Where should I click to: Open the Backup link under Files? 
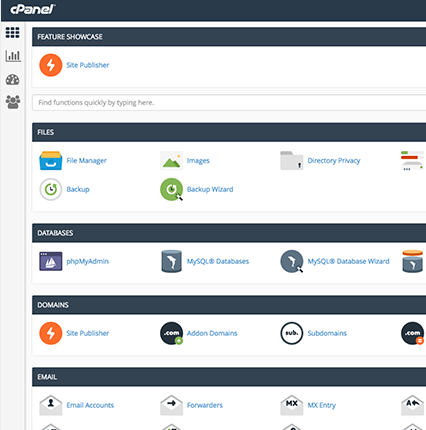[78, 189]
